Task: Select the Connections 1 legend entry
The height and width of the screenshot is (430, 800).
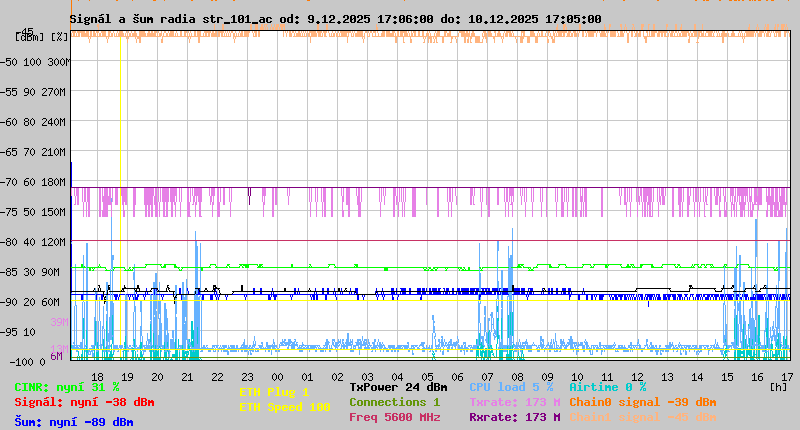Action: pos(394,402)
